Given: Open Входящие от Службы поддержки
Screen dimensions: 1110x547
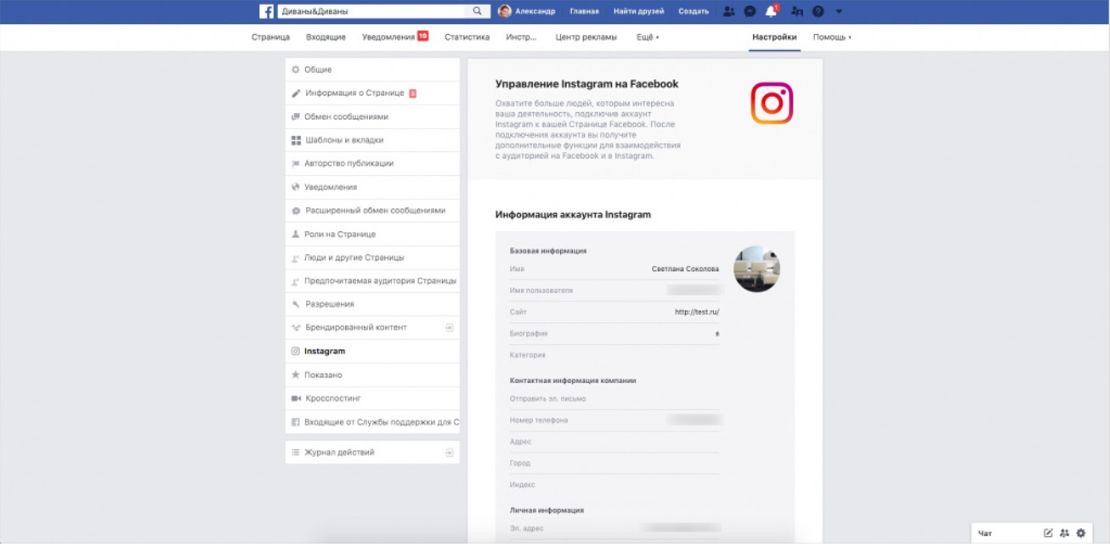Looking at the screenshot, I should [372, 422].
